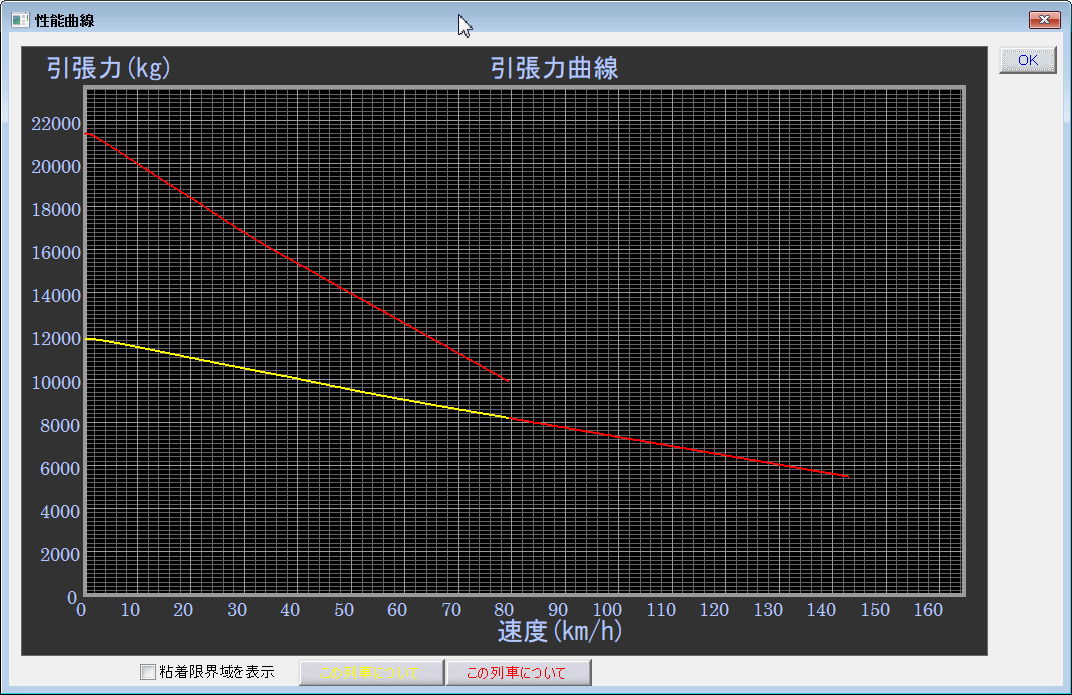This screenshot has height=695, width=1072.
Task: Close the 性能曲線 window
Action: click(x=1044, y=20)
